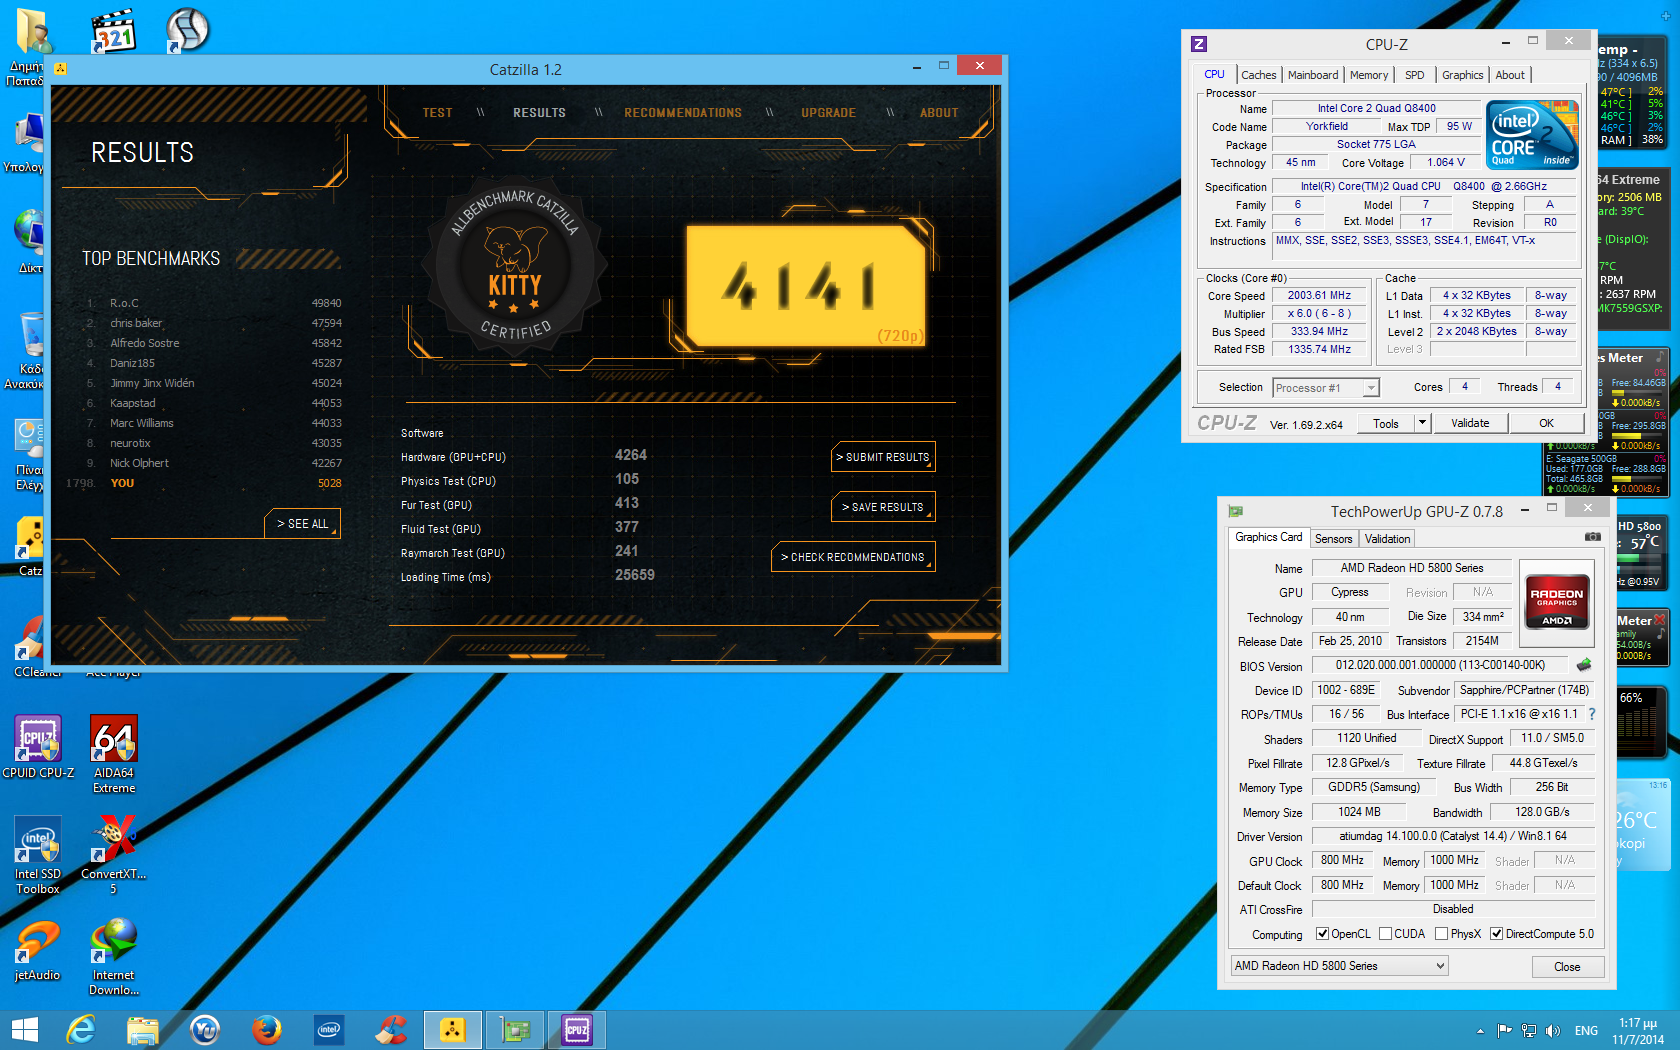
Task: Open CCleaner from the taskbar
Action: (x=391, y=1030)
